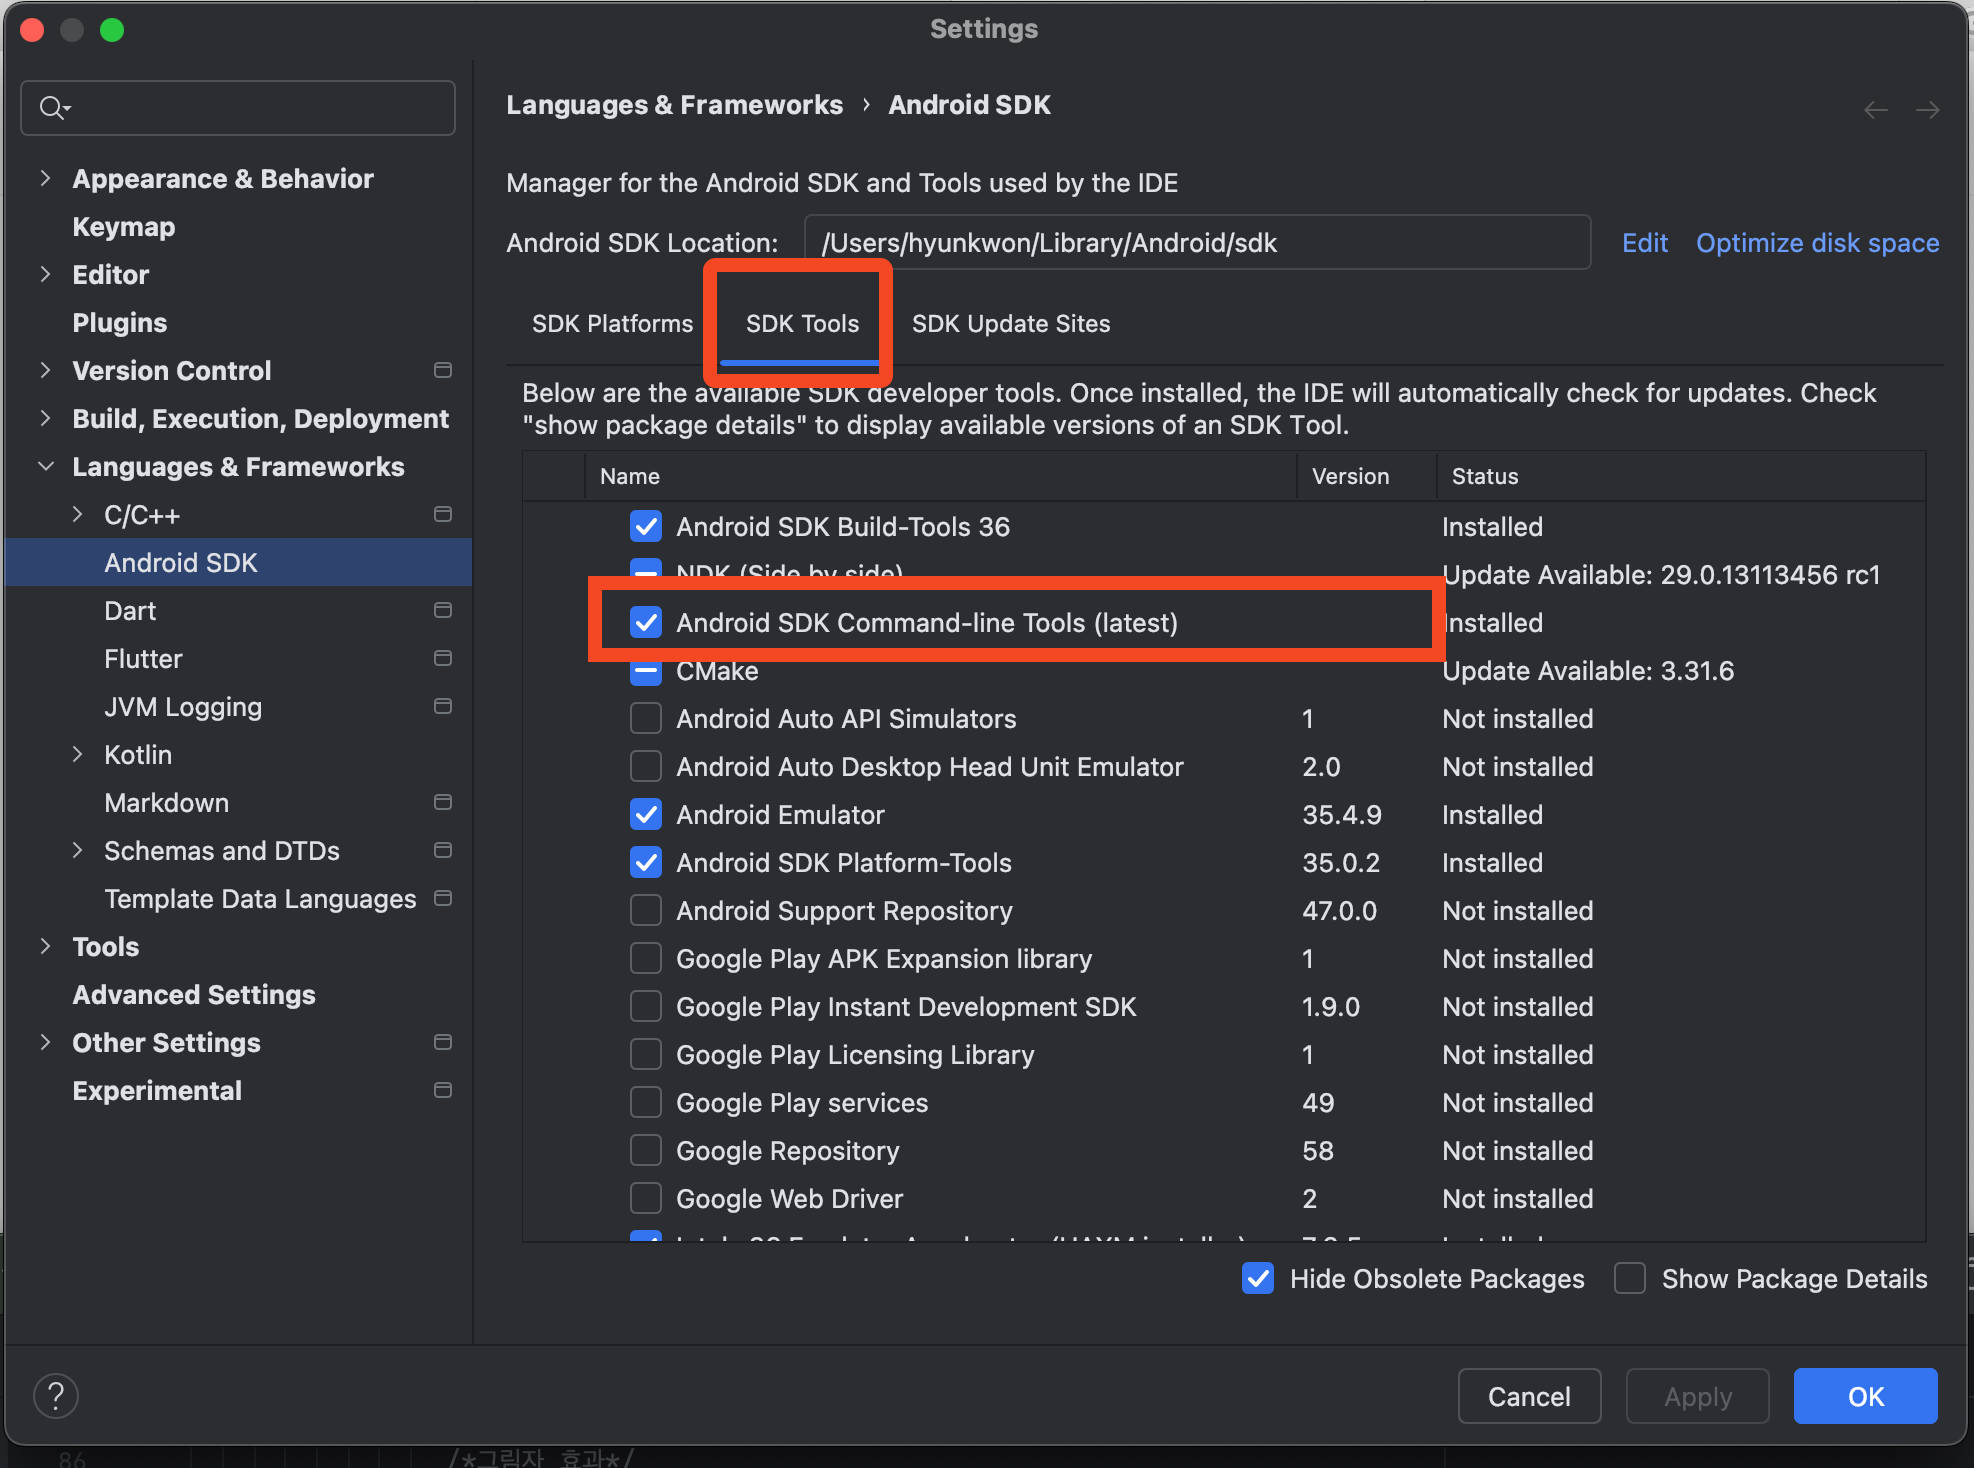Click Optimize disk space link
The width and height of the screenshot is (1974, 1468).
click(x=1817, y=243)
